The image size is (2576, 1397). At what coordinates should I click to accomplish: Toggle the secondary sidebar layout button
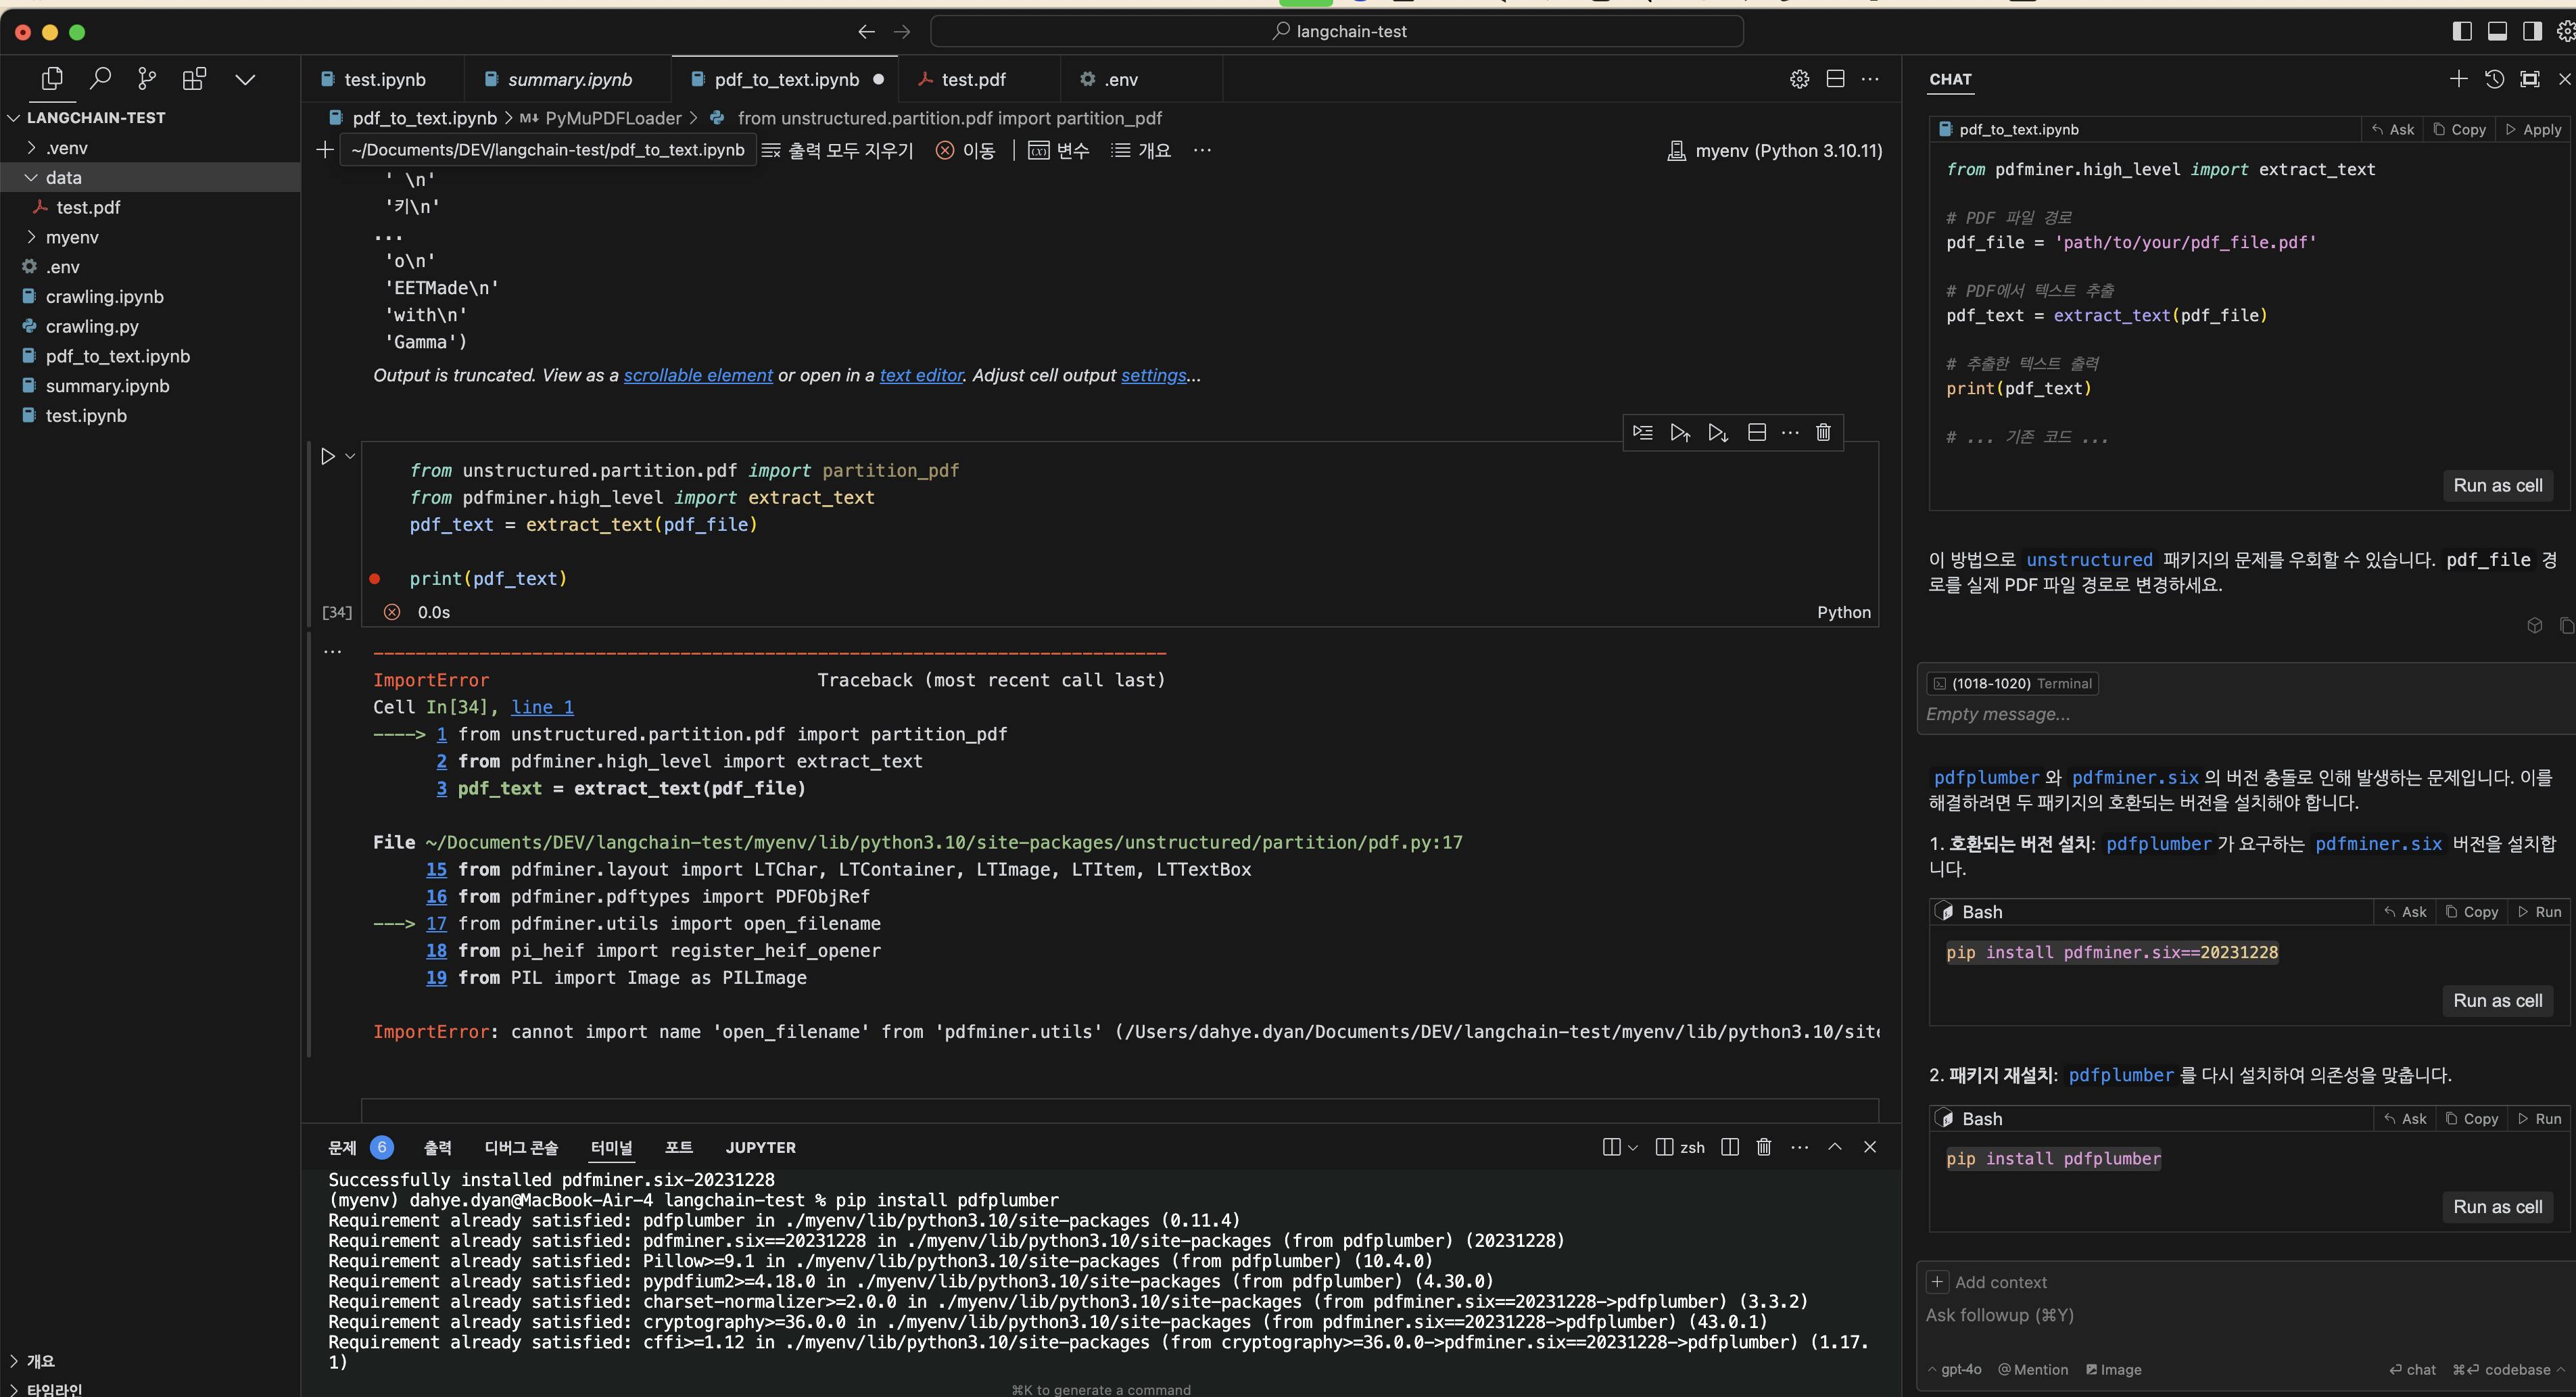2532,31
